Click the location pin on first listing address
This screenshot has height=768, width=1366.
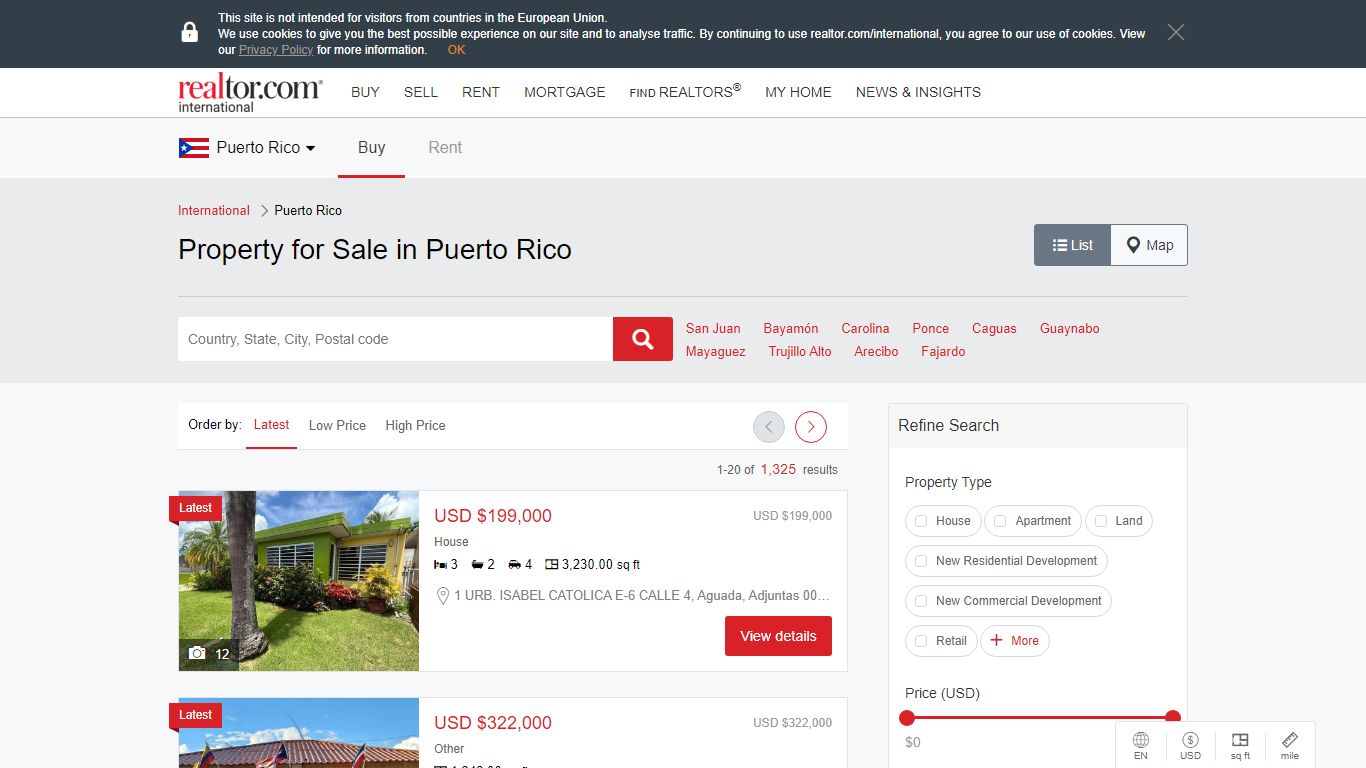(x=443, y=595)
